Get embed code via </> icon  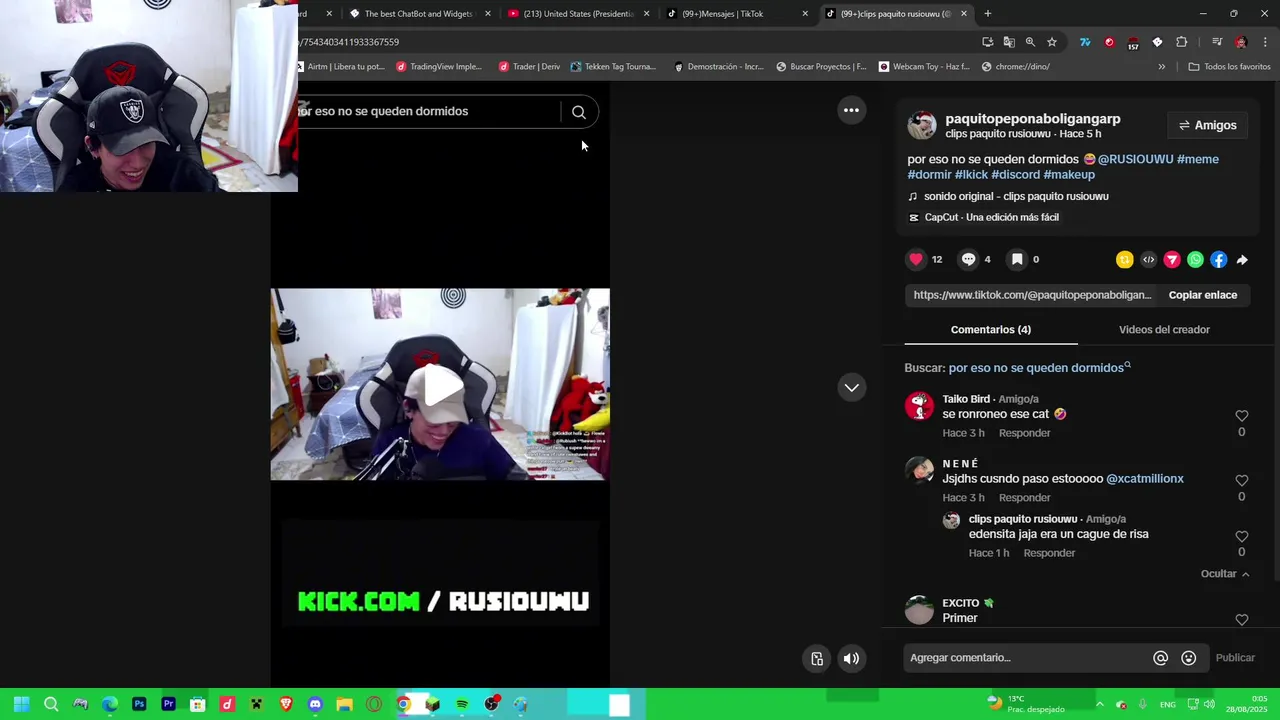[x=1148, y=260]
